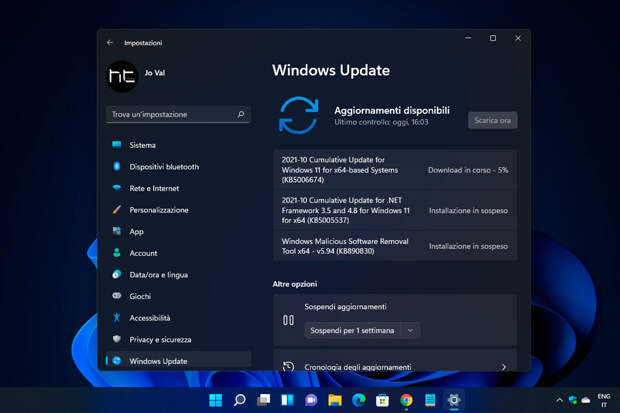Select the shield Privacy e sicurezza icon
The image size is (620, 413).
click(117, 339)
